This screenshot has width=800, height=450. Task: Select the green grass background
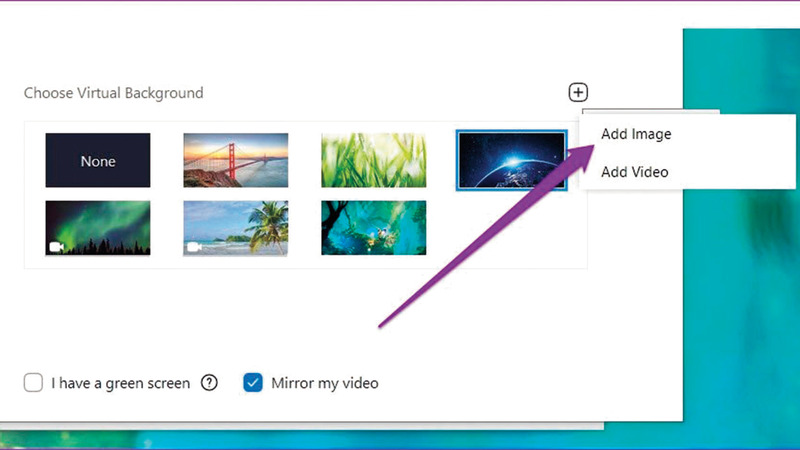373,160
